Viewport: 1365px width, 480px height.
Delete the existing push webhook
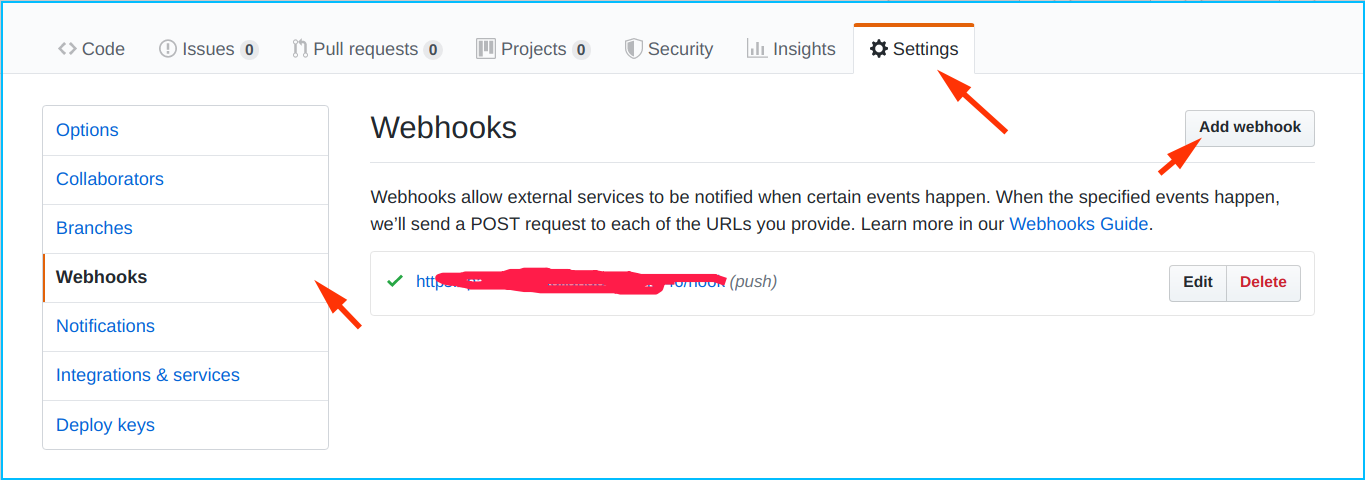tap(1263, 282)
